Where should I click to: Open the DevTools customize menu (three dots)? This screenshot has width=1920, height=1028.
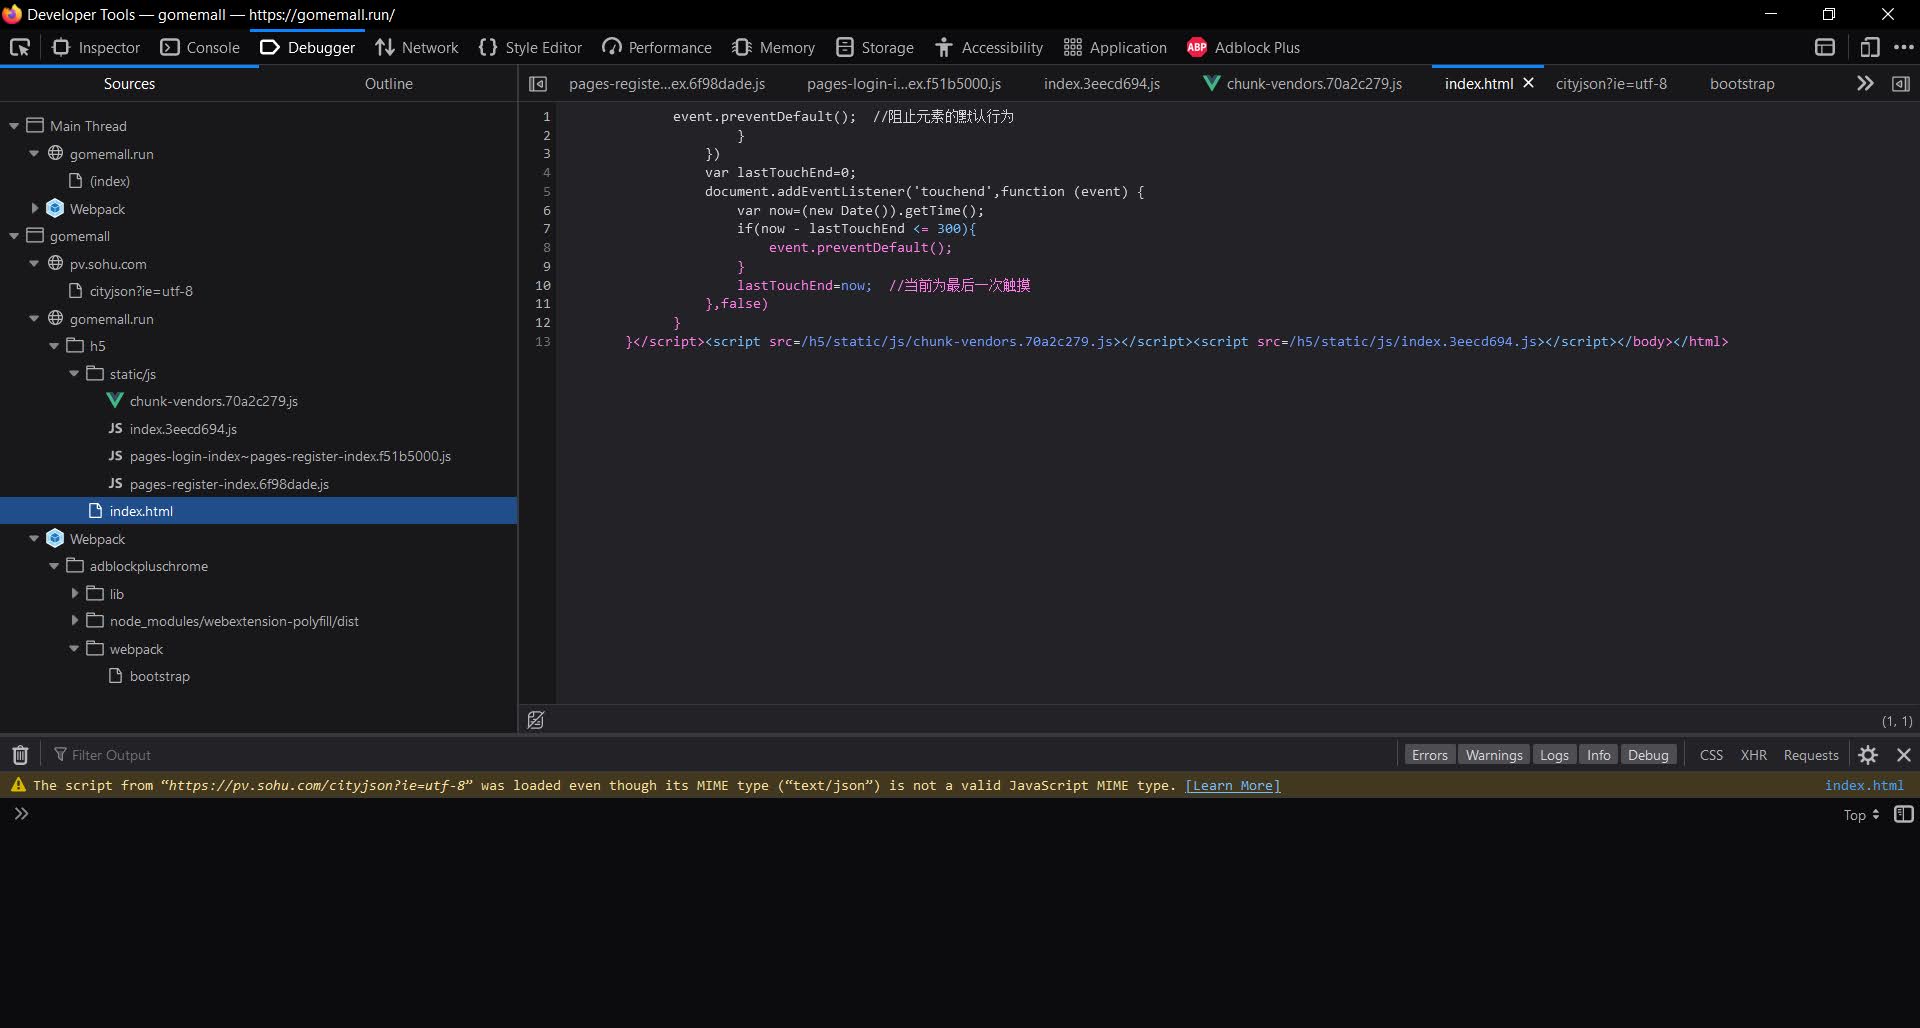pyautogui.click(x=1903, y=47)
